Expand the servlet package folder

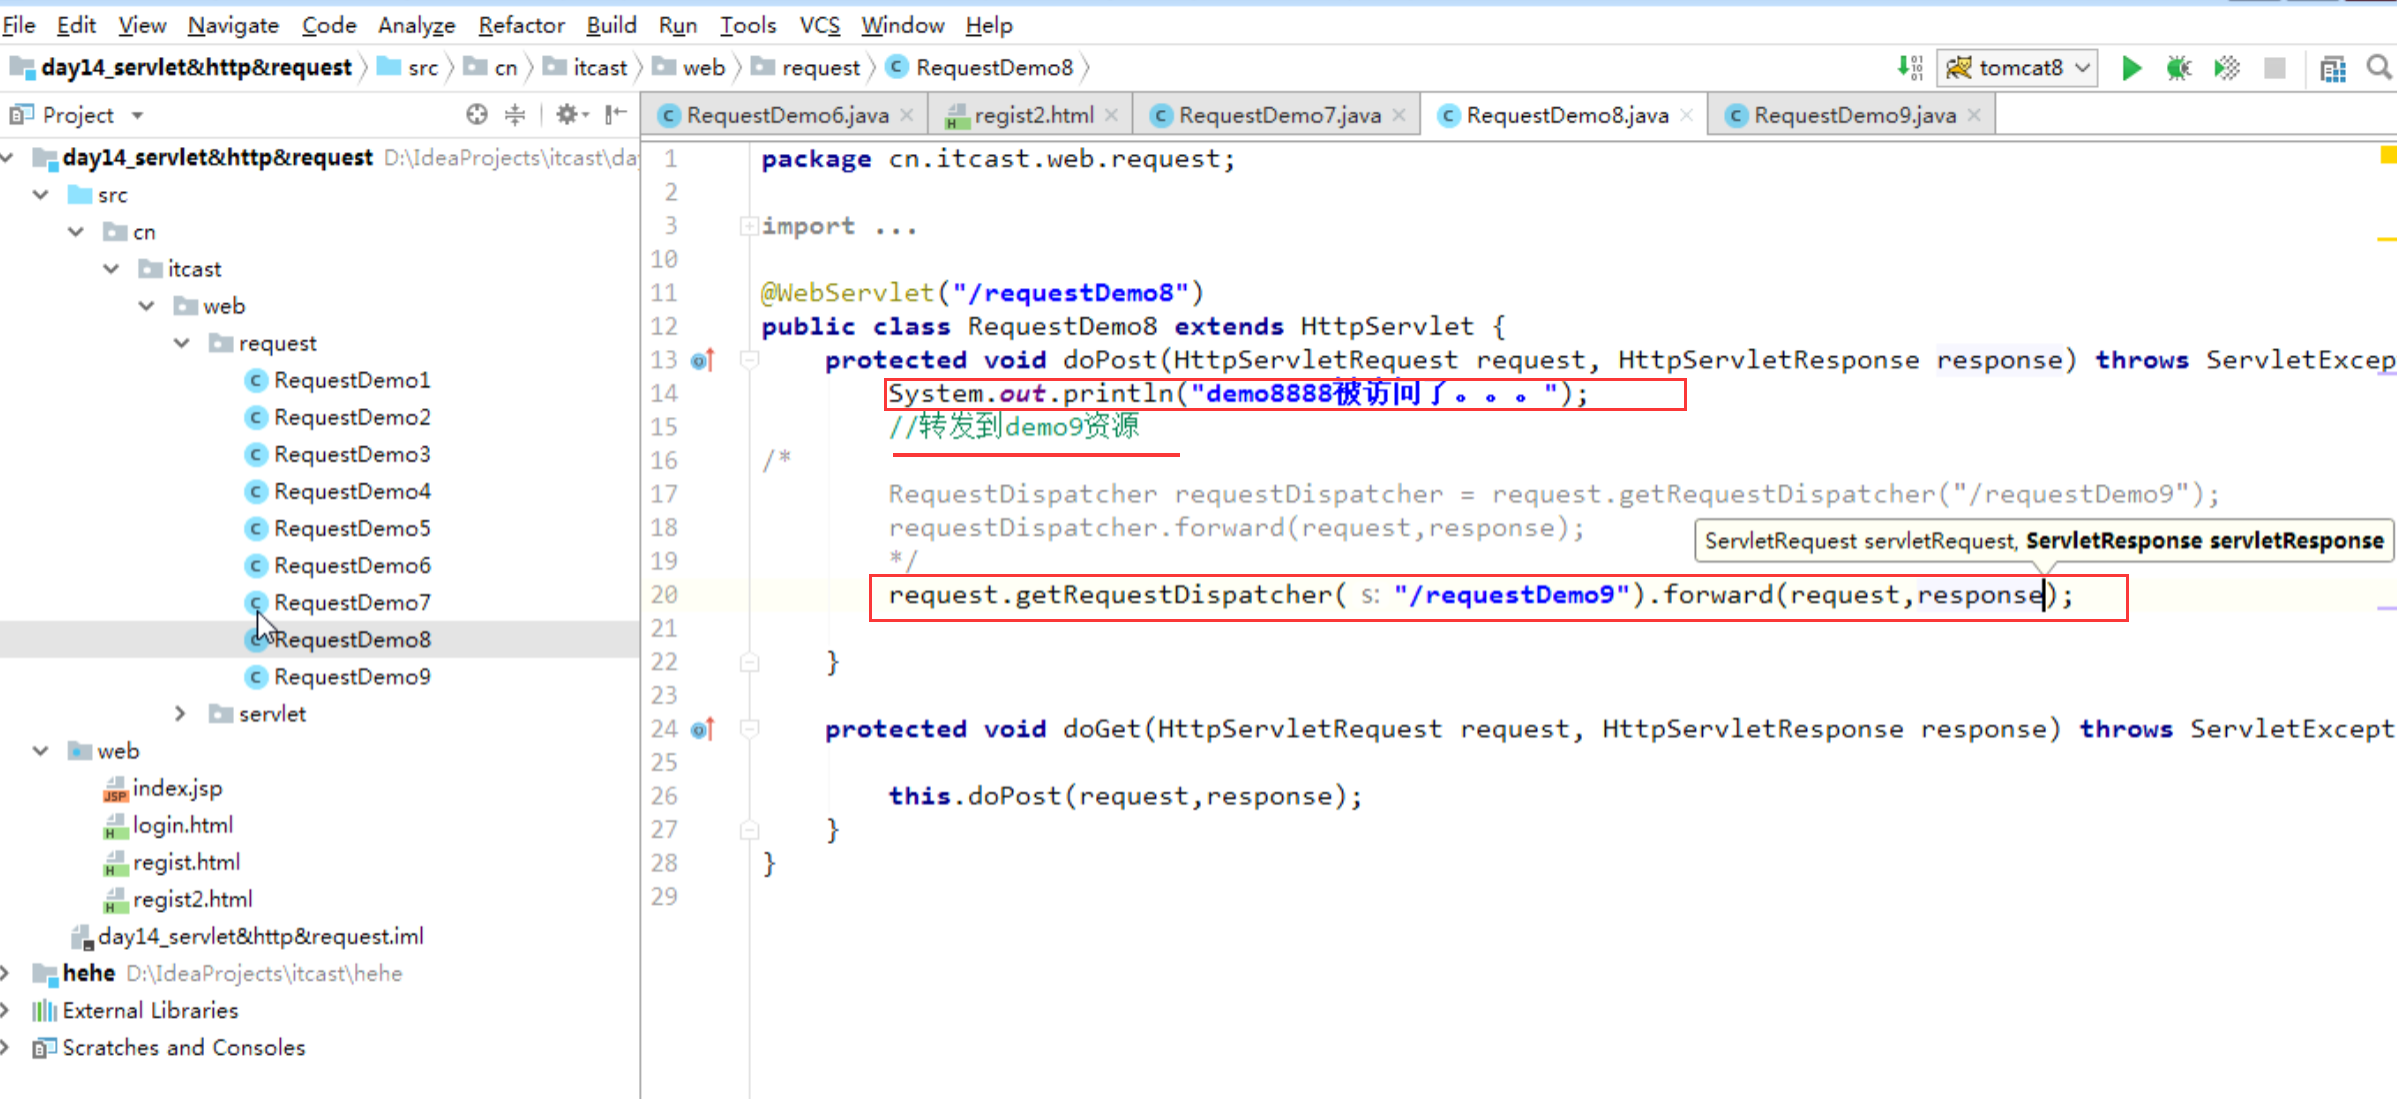[180, 714]
